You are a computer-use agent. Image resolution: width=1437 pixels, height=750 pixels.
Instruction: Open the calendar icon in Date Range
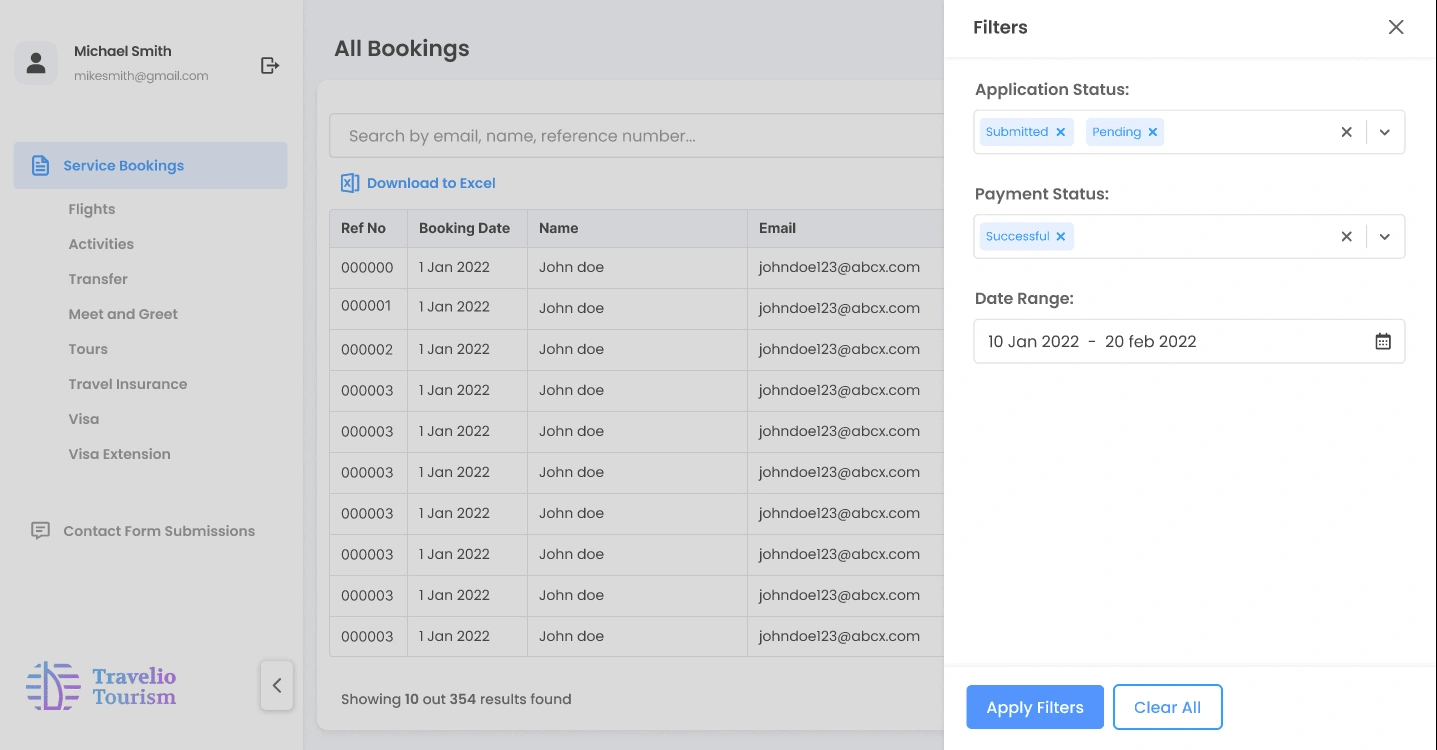pos(1383,341)
